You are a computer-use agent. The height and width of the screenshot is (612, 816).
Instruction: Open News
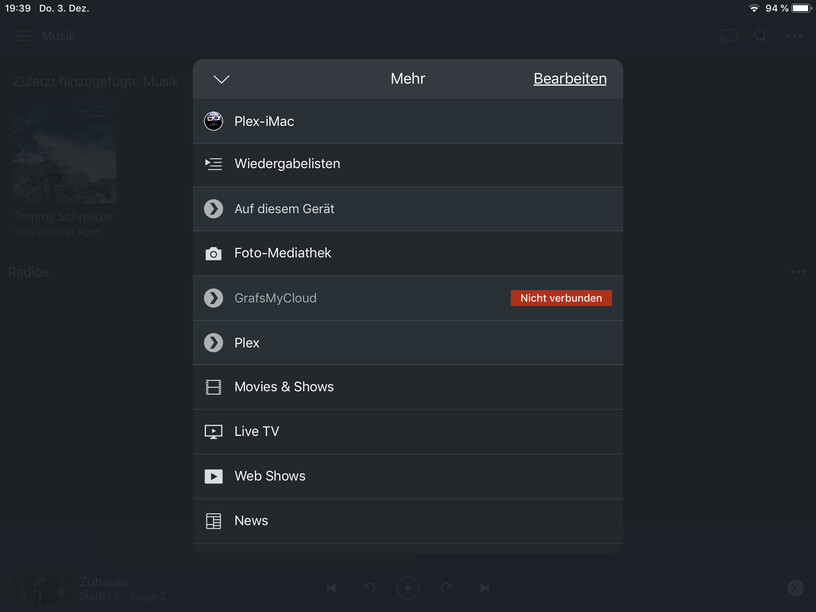coord(407,521)
